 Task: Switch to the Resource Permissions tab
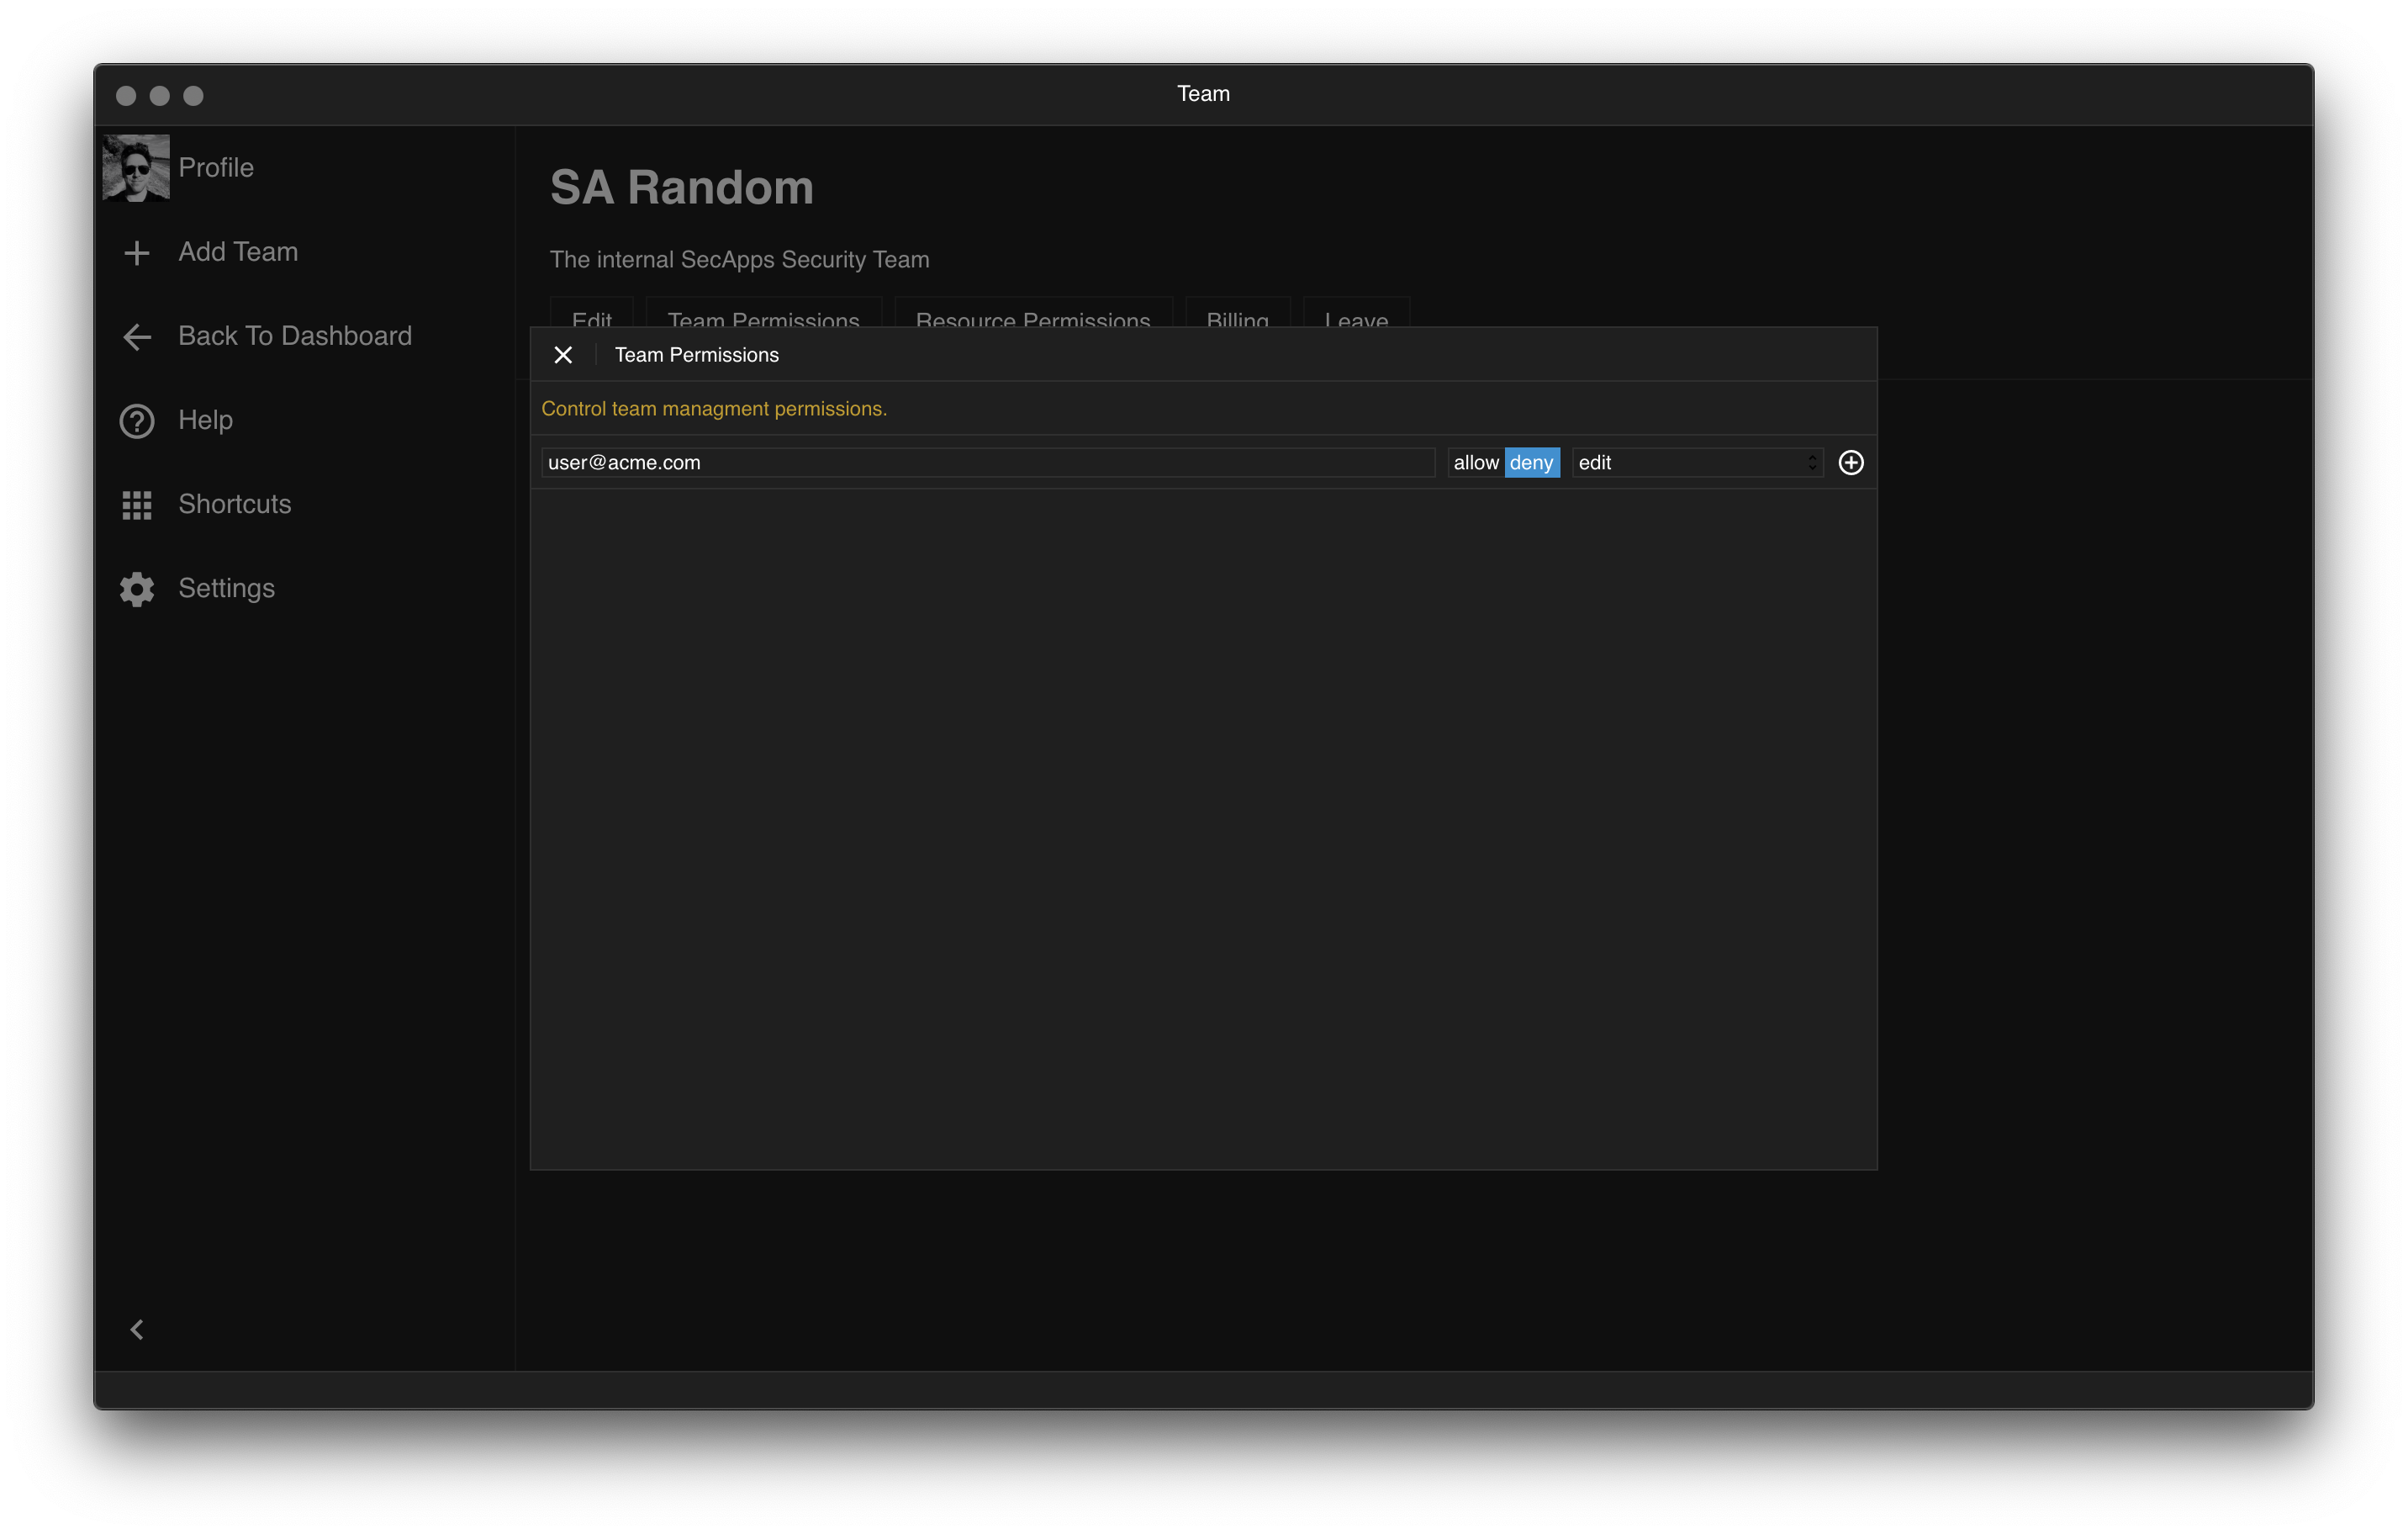(x=1032, y=314)
